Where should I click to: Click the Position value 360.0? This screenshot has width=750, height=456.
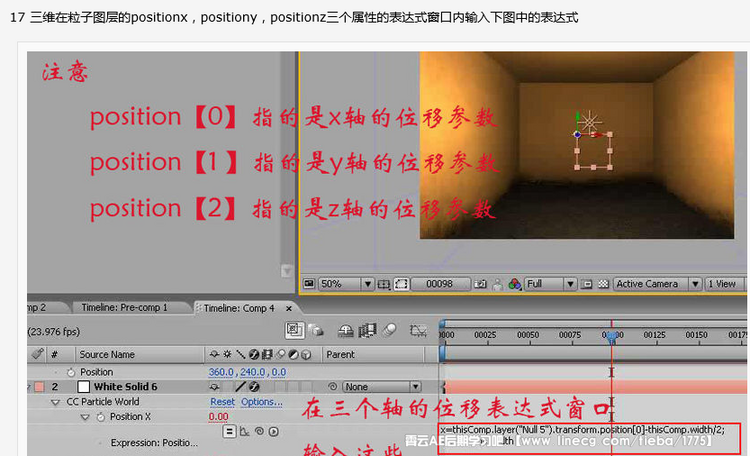click(221, 372)
